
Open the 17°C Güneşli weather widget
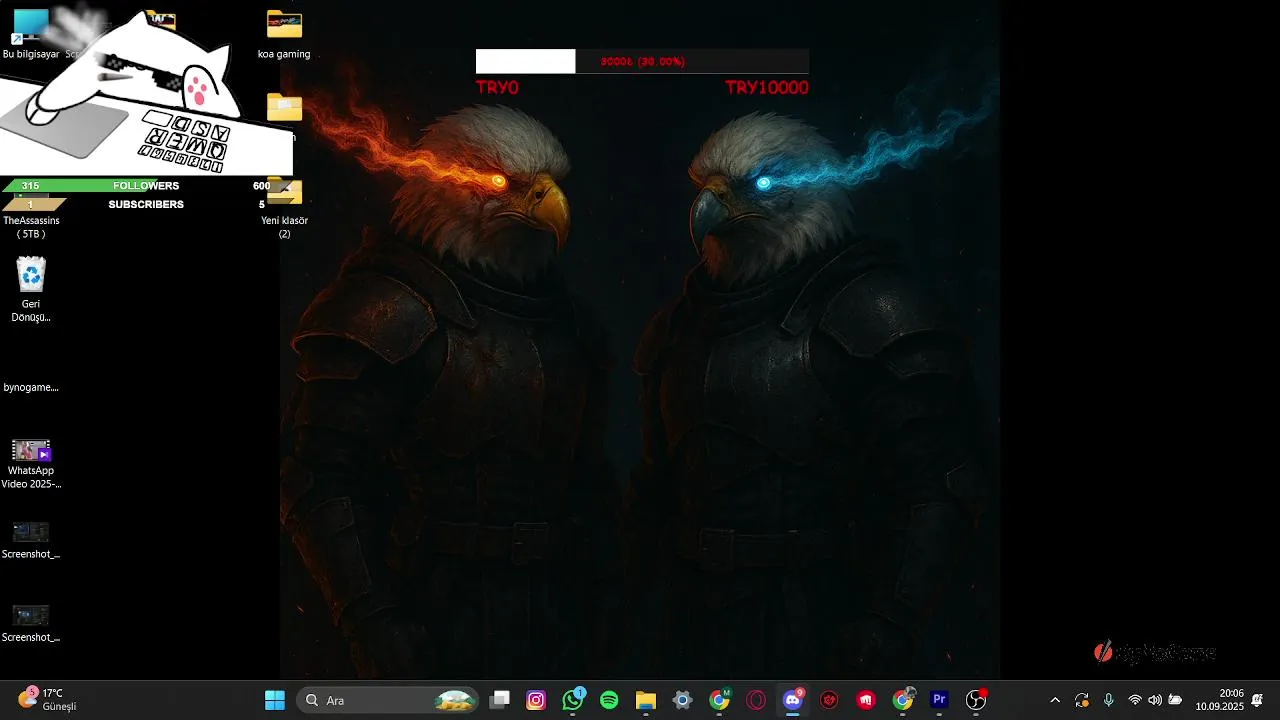[47, 699]
